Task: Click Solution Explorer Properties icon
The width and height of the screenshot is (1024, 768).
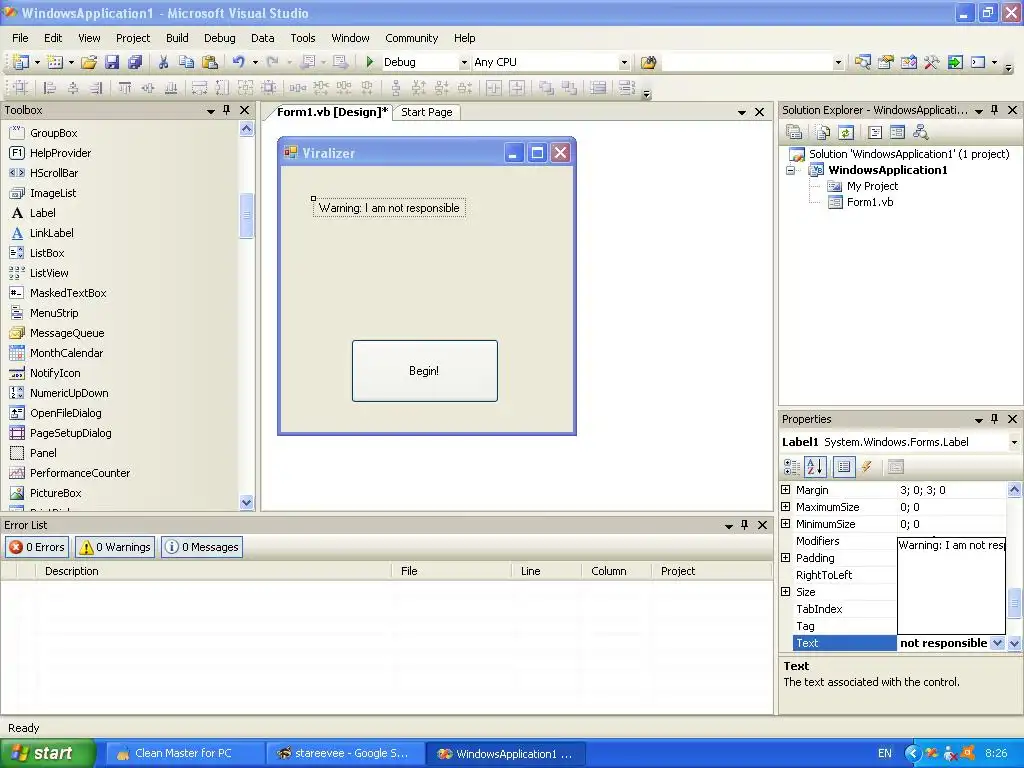Action: point(794,133)
